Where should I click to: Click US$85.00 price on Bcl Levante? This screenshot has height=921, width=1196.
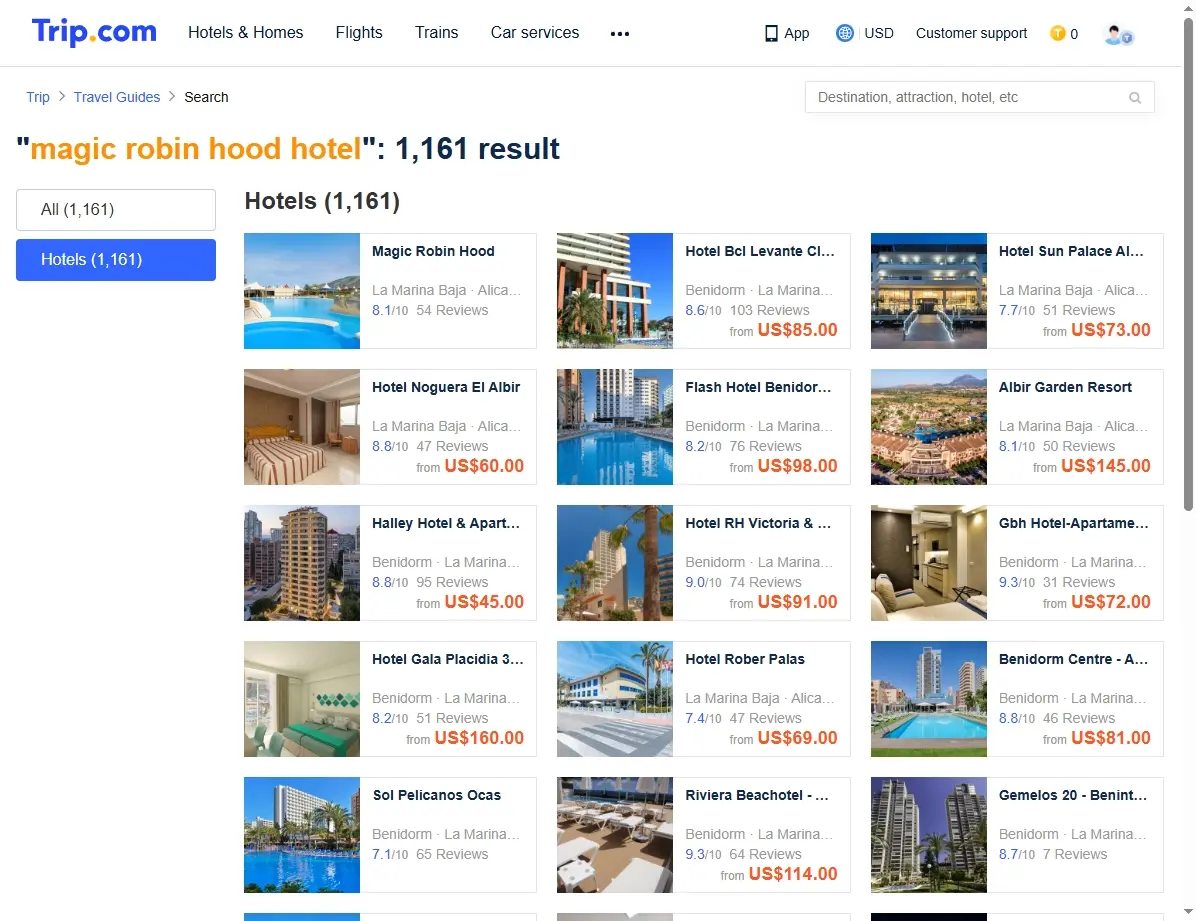(x=797, y=330)
